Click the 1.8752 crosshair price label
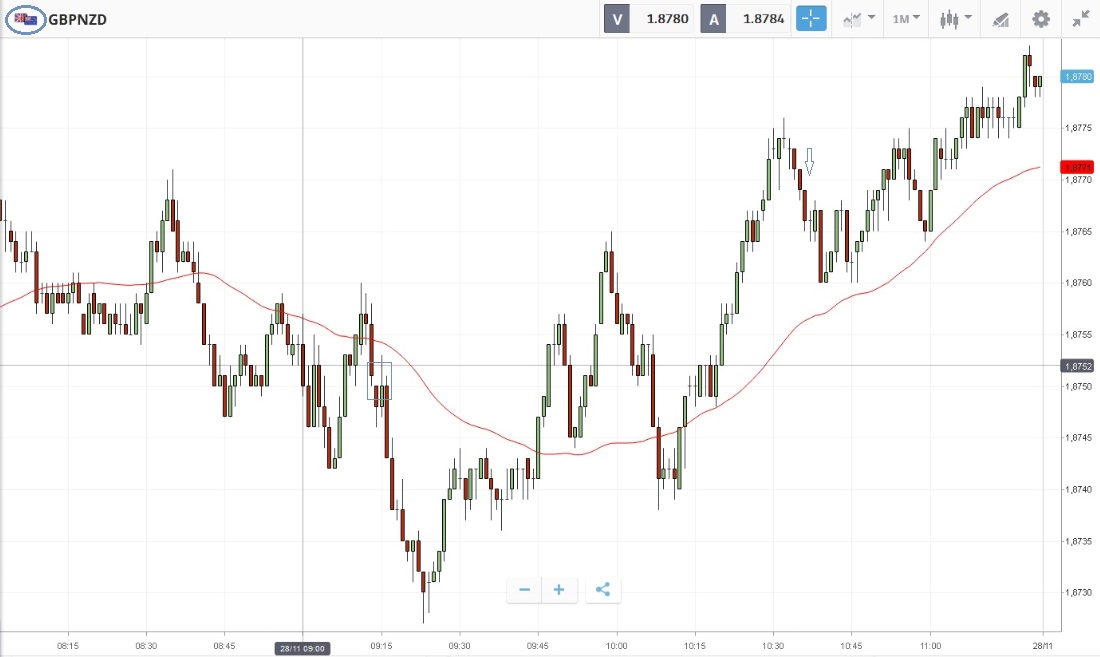 coord(1078,366)
